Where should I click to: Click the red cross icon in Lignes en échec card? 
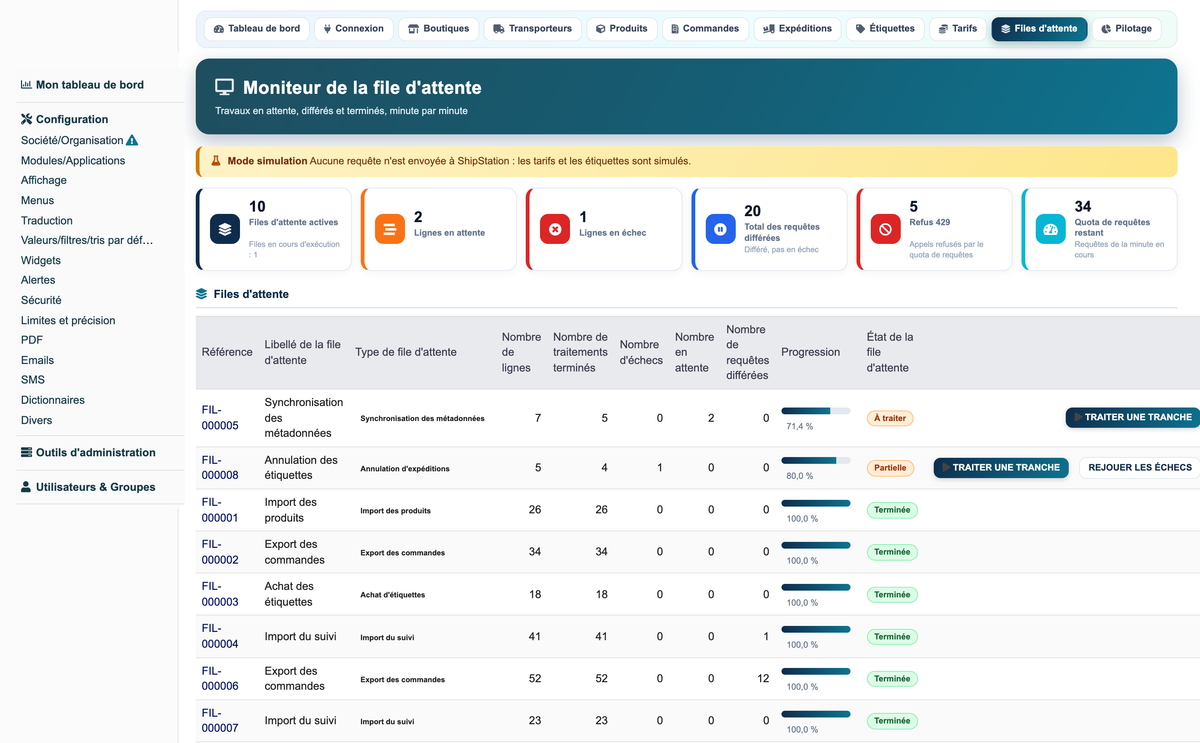[555, 229]
